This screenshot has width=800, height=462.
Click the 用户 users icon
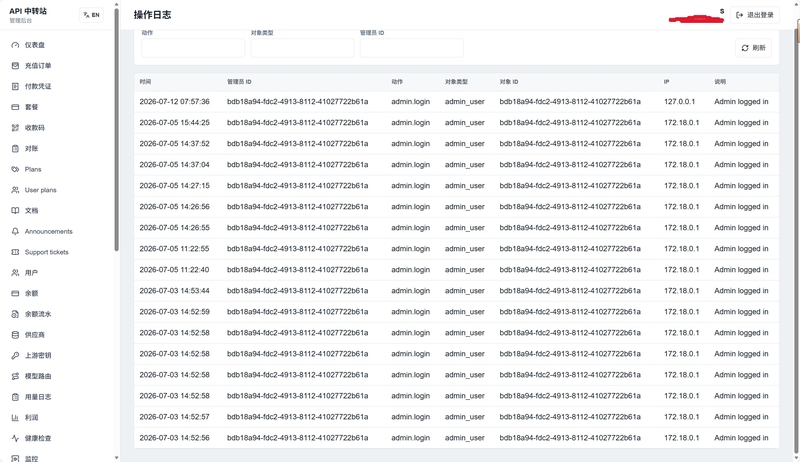tap(15, 273)
